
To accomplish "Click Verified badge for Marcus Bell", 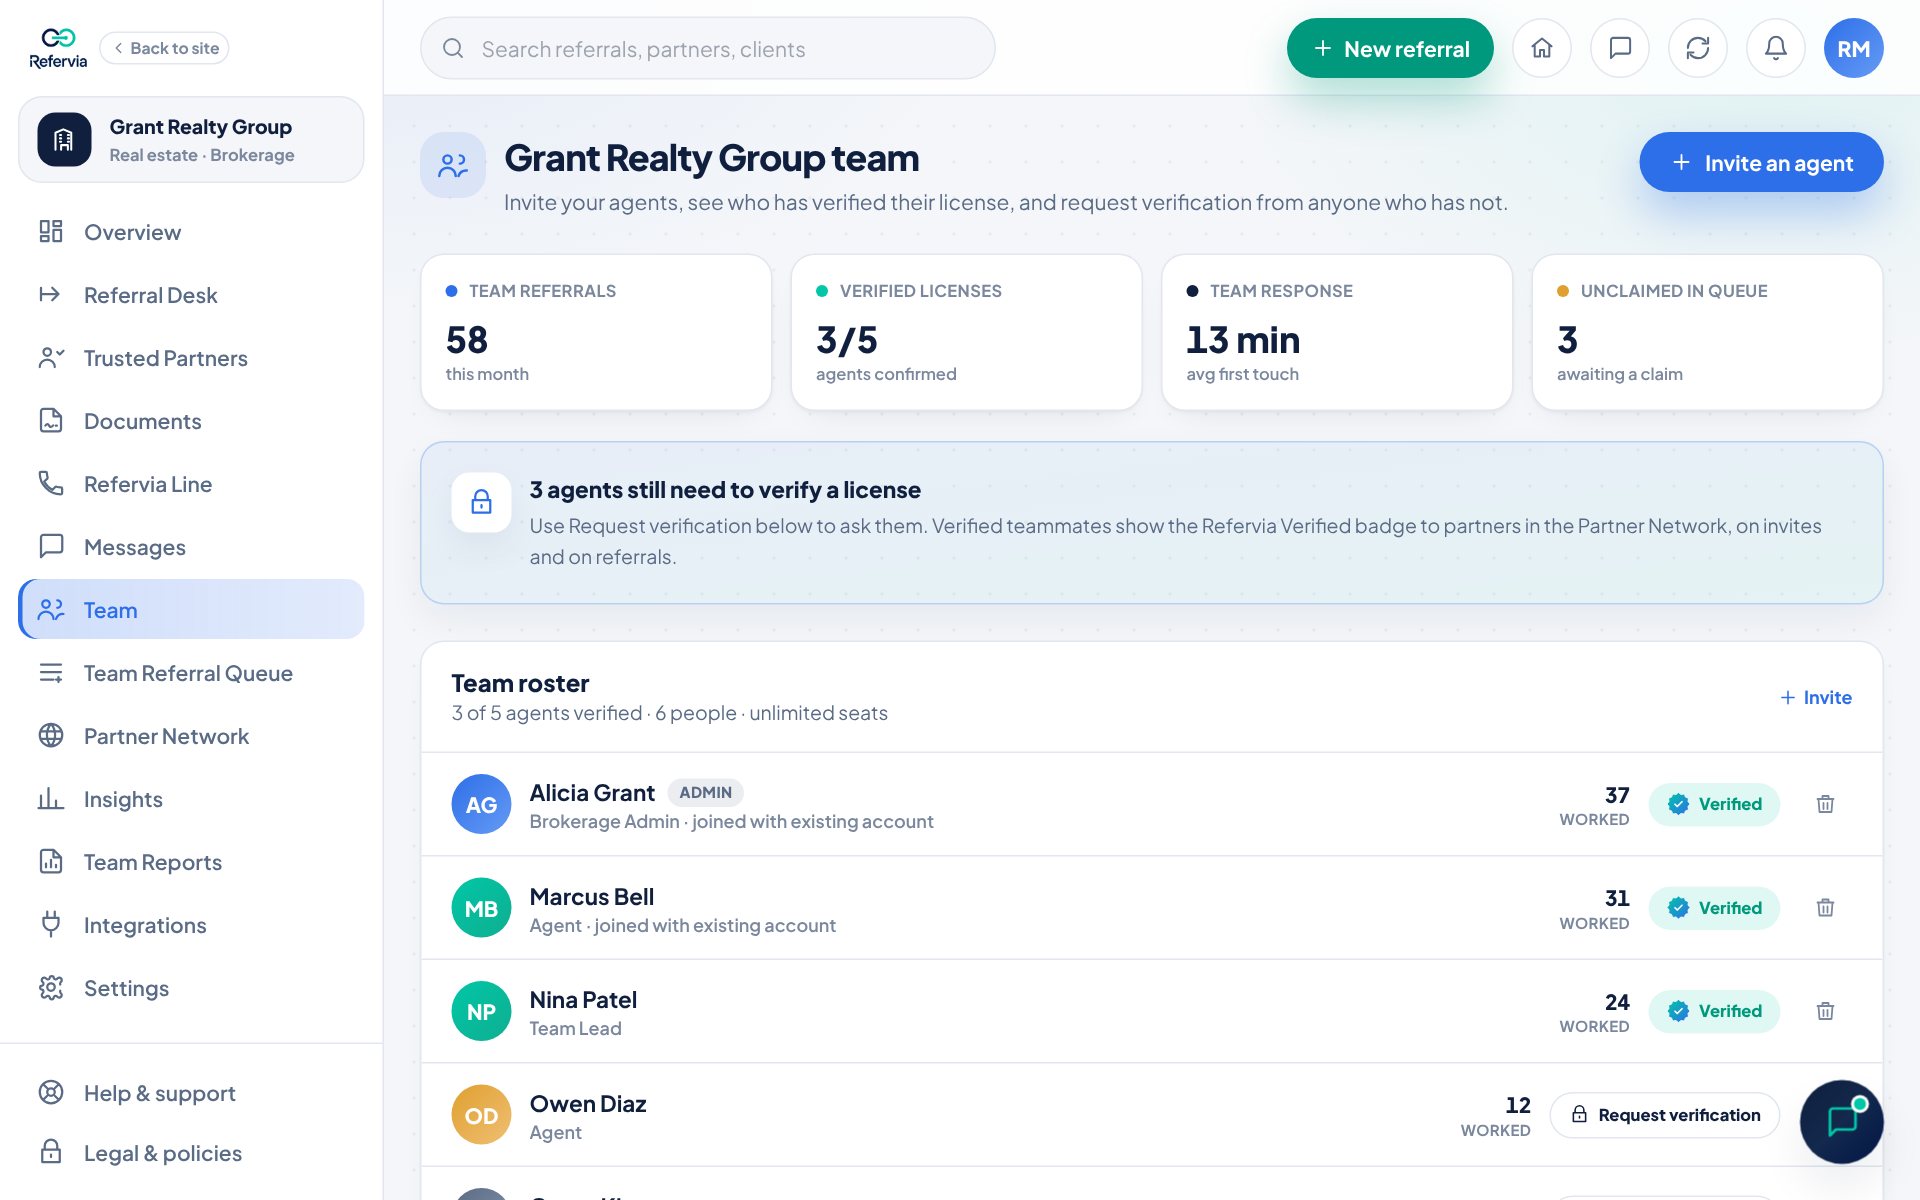I will tap(1714, 908).
